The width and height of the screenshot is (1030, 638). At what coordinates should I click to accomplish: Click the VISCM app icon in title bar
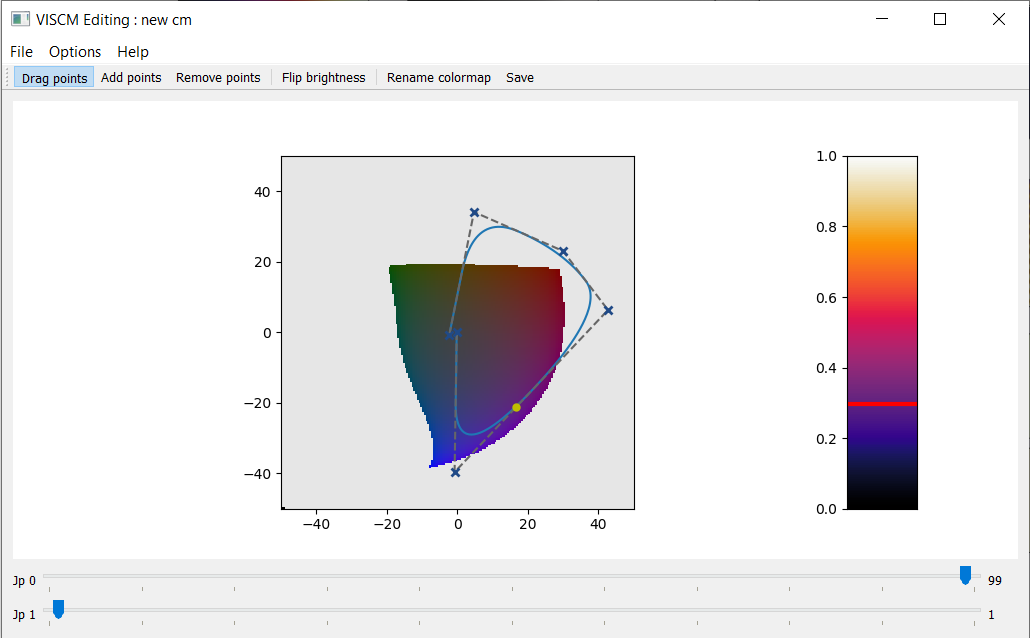[x=20, y=19]
